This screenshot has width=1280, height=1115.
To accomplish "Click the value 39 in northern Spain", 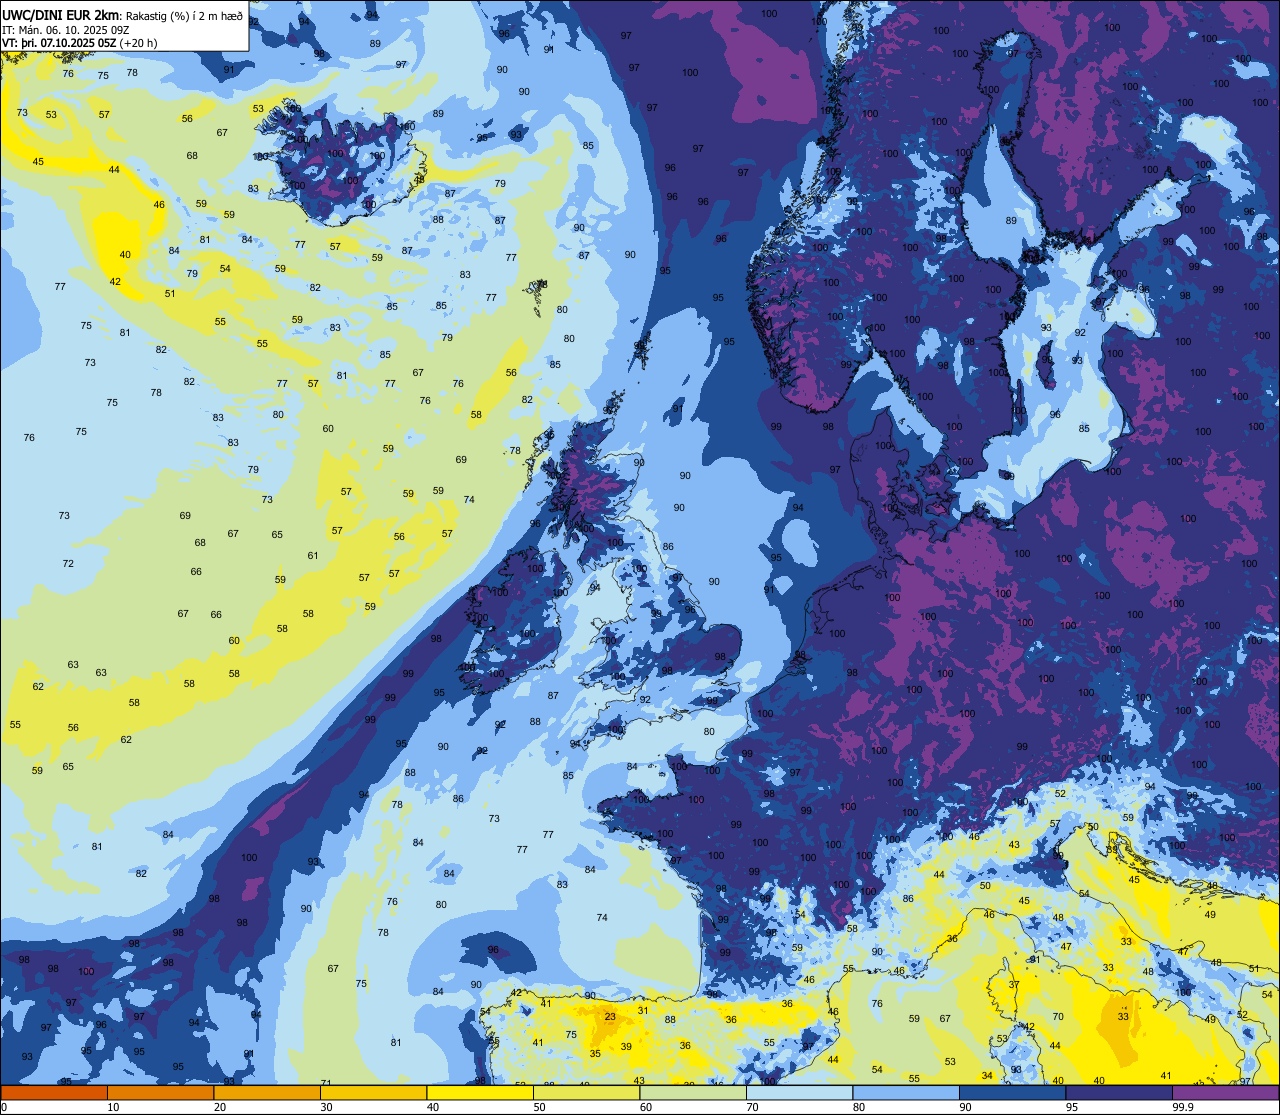I will pyautogui.click(x=626, y=1046).
